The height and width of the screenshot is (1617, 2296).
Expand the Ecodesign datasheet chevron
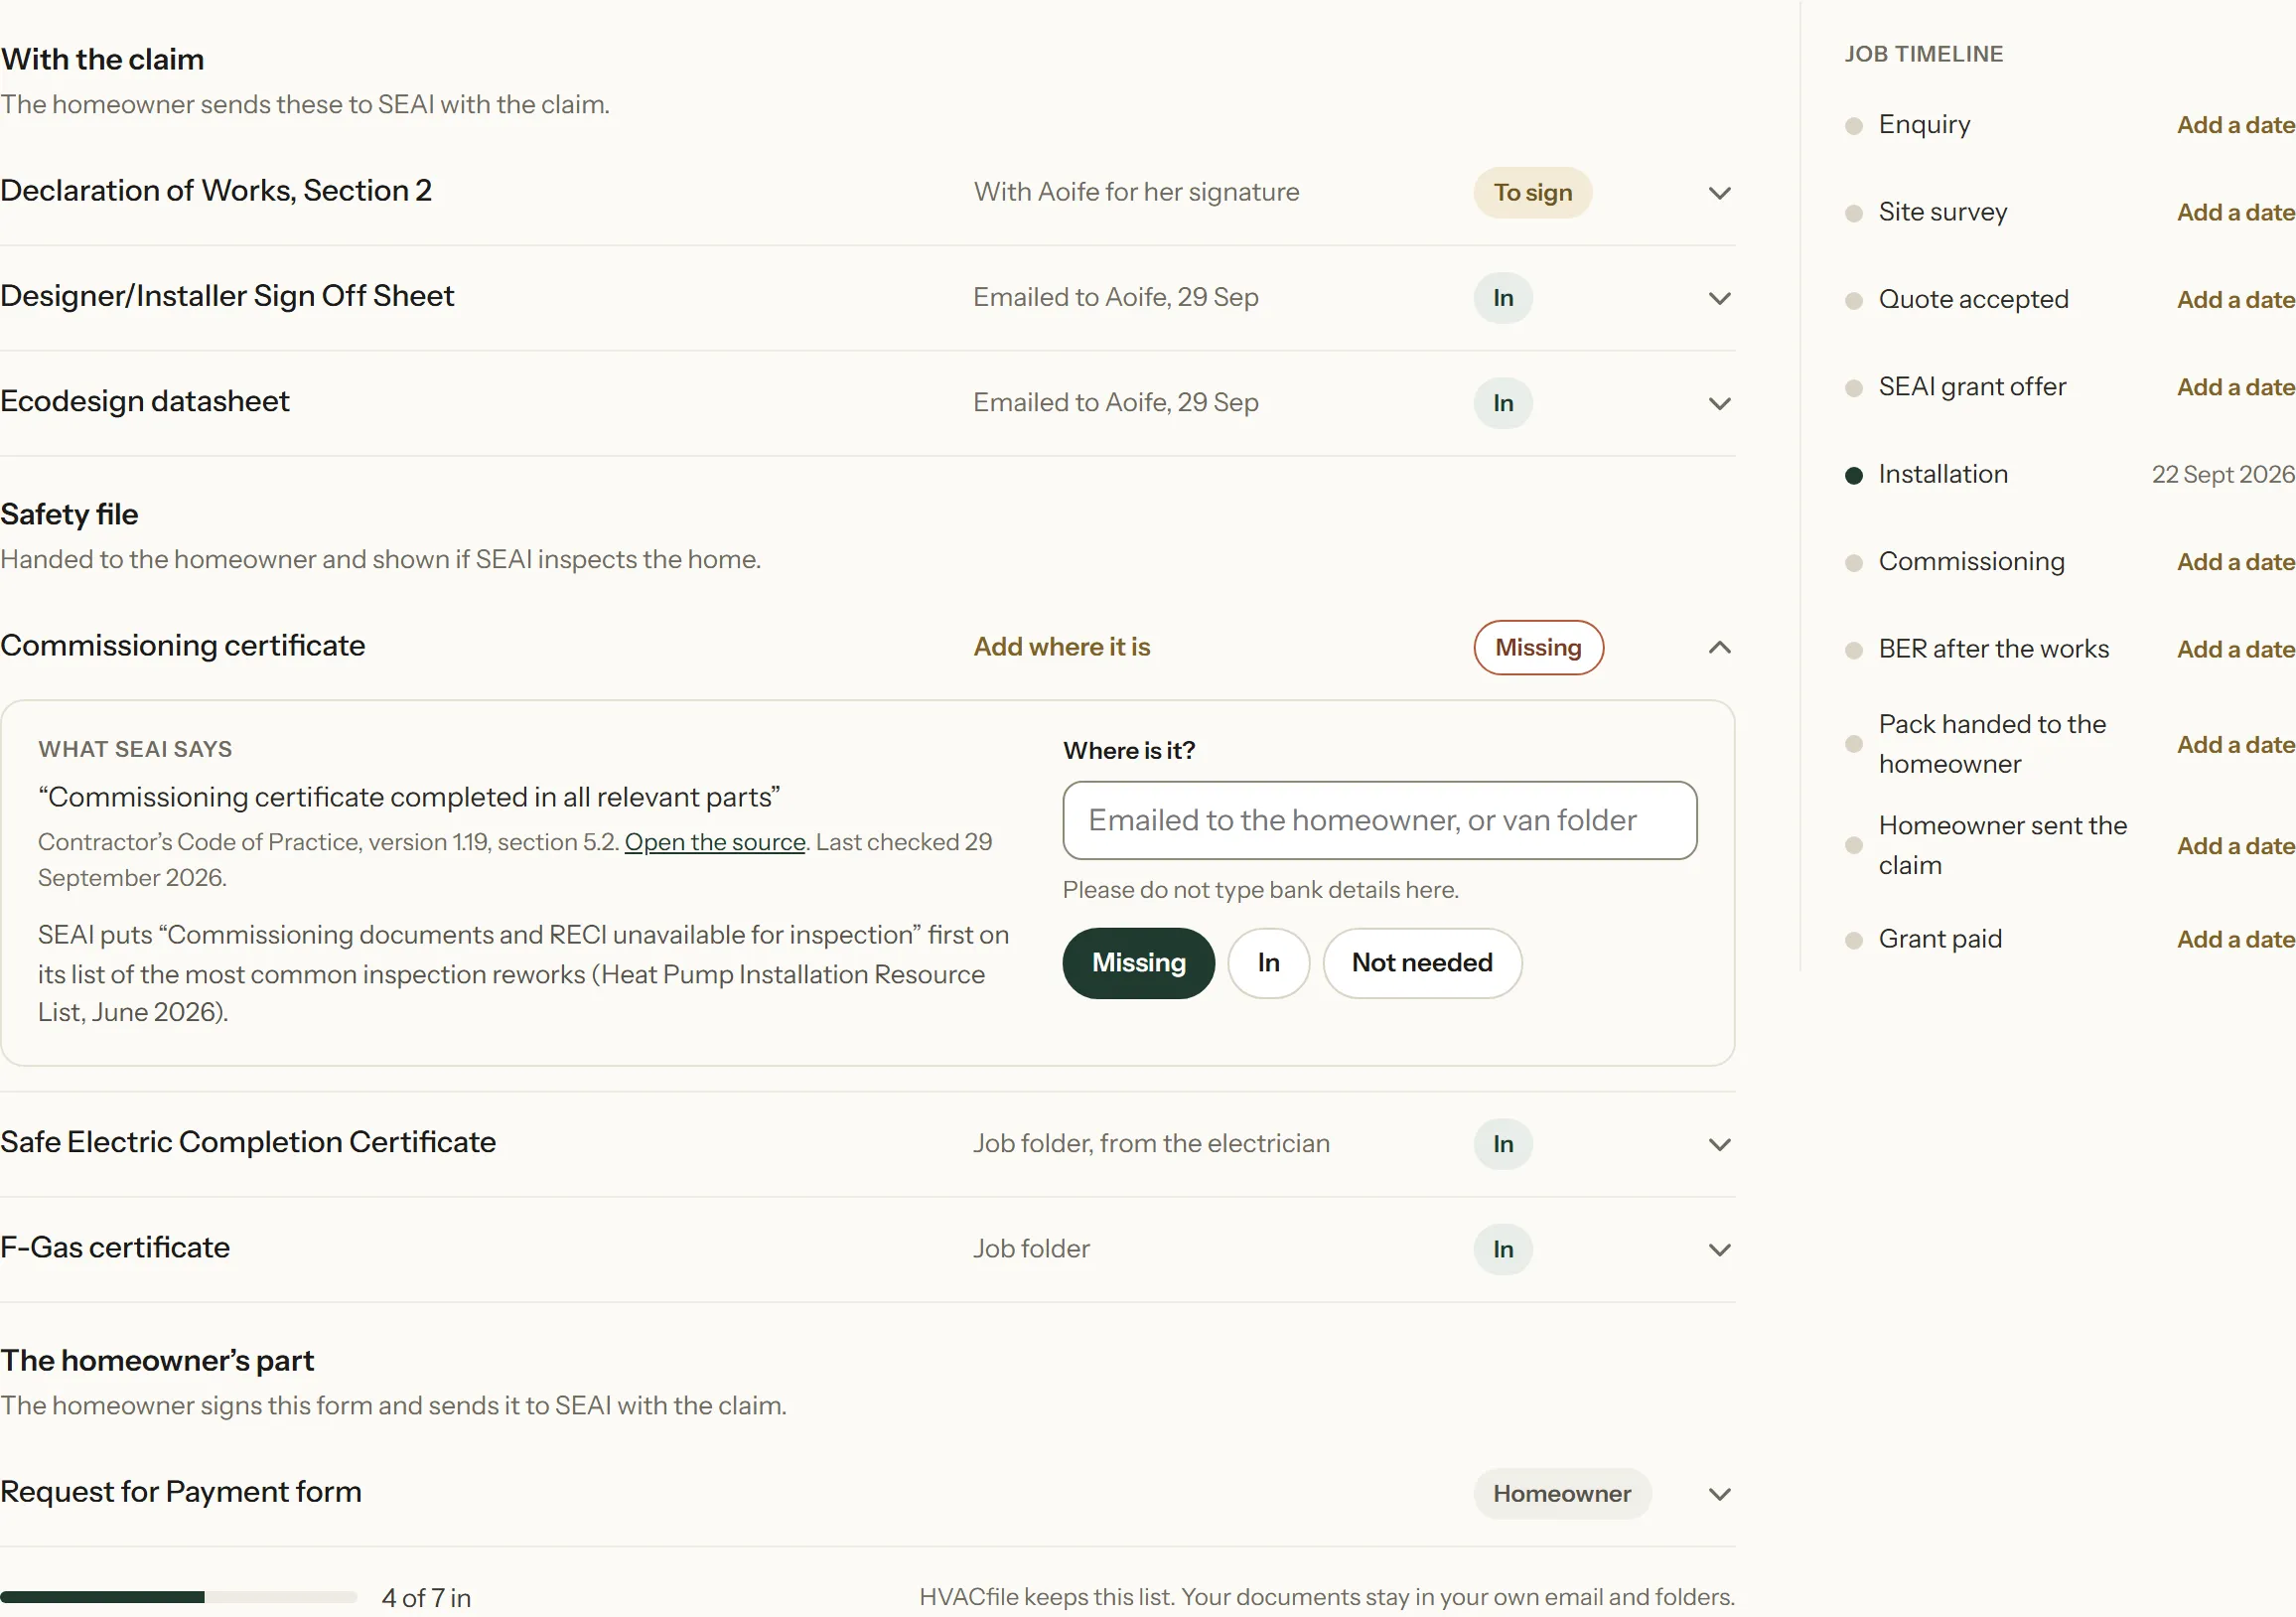tap(1719, 403)
